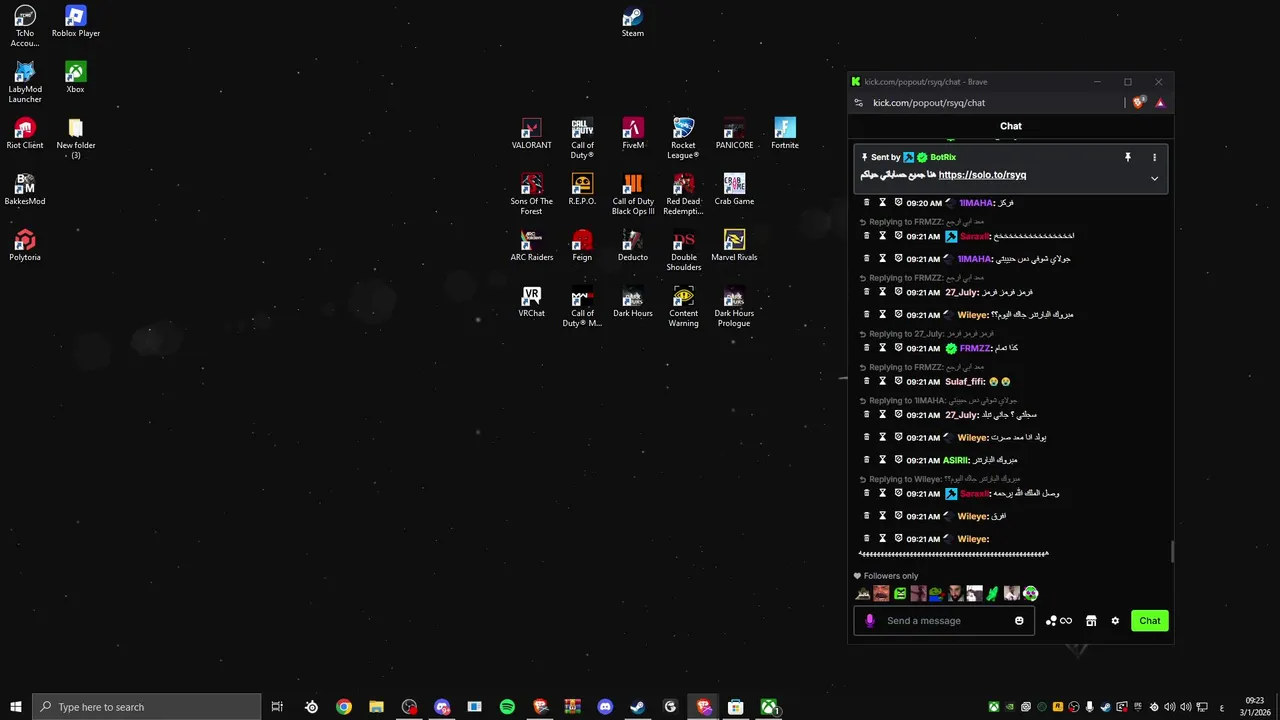Image resolution: width=1280 pixels, height=720 pixels.
Task: Open Spotify from the taskbar
Action: click(507, 707)
